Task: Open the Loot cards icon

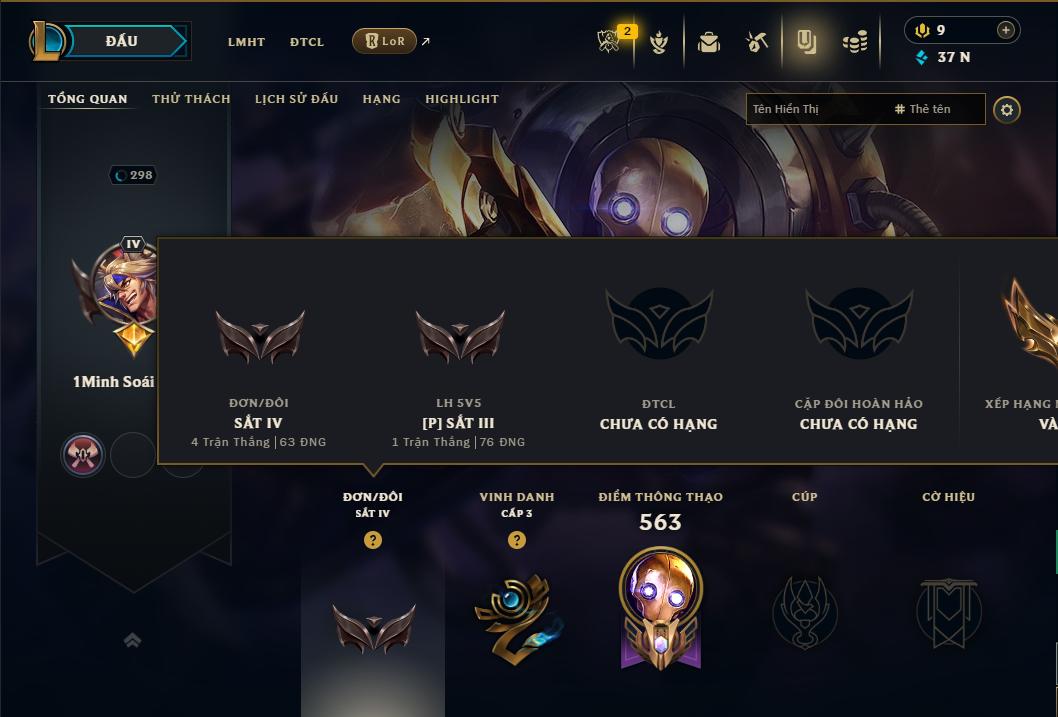Action: click(806, 42)
